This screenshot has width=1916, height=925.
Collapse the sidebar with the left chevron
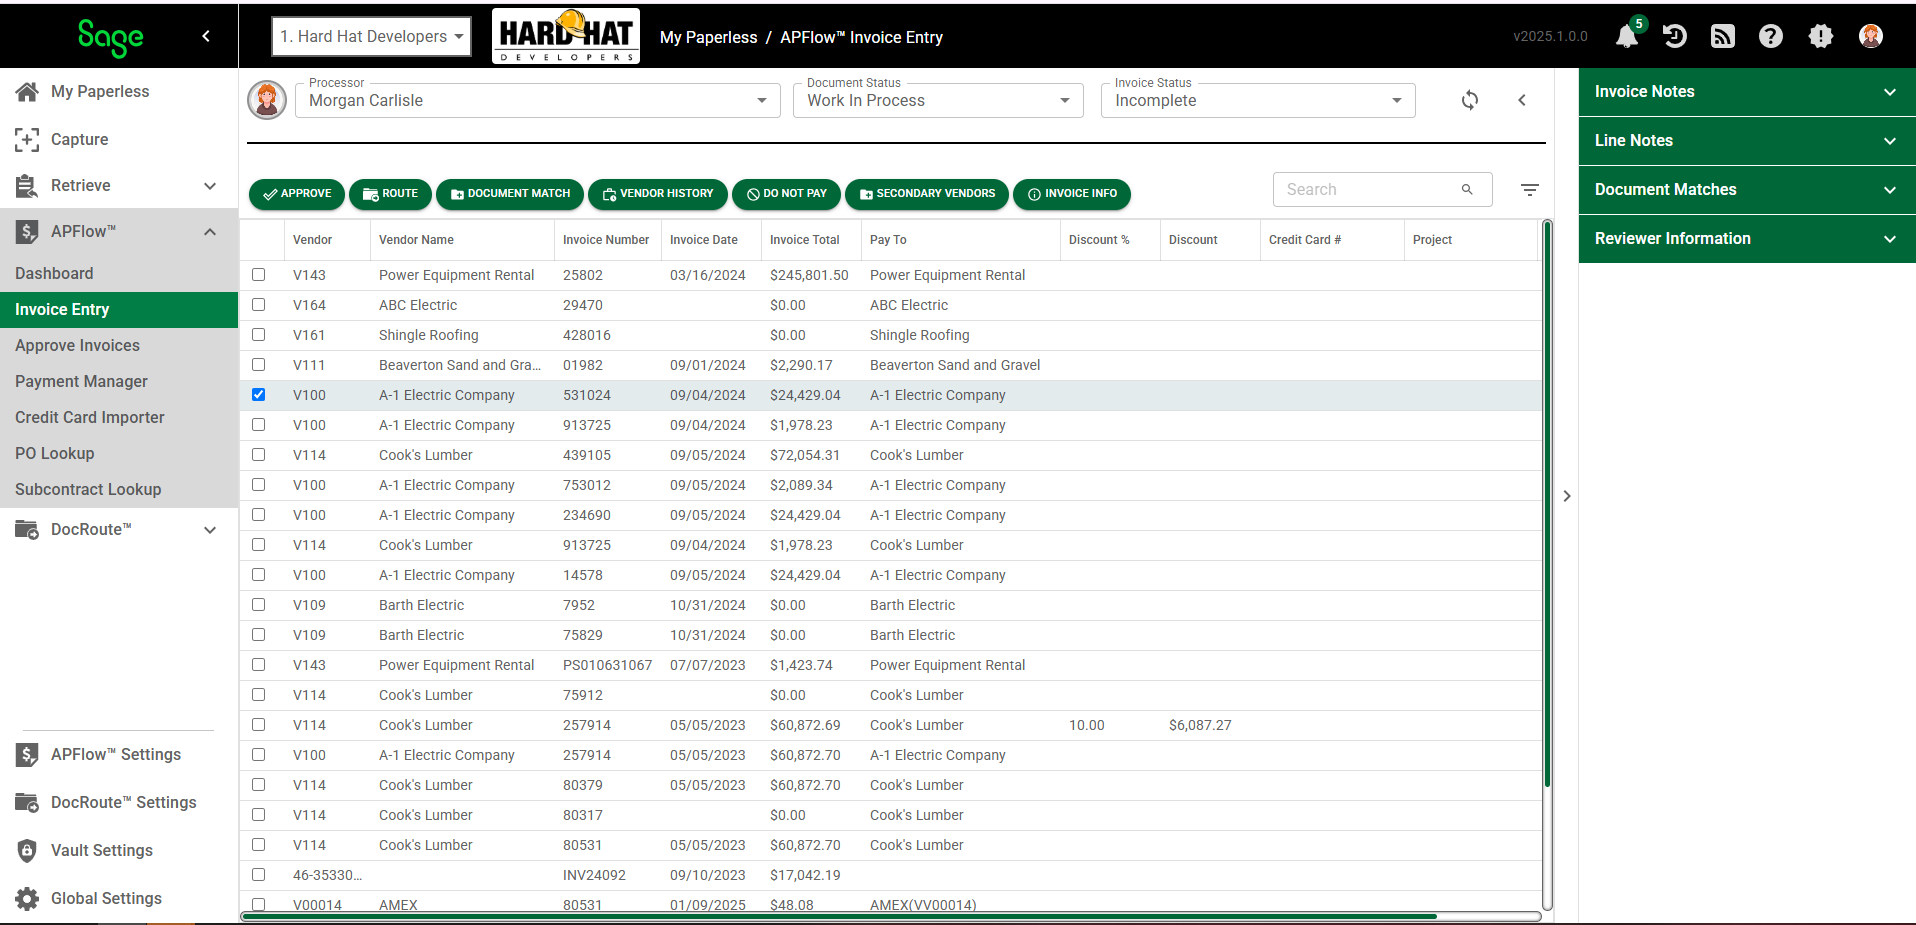[x=206, y=36]
